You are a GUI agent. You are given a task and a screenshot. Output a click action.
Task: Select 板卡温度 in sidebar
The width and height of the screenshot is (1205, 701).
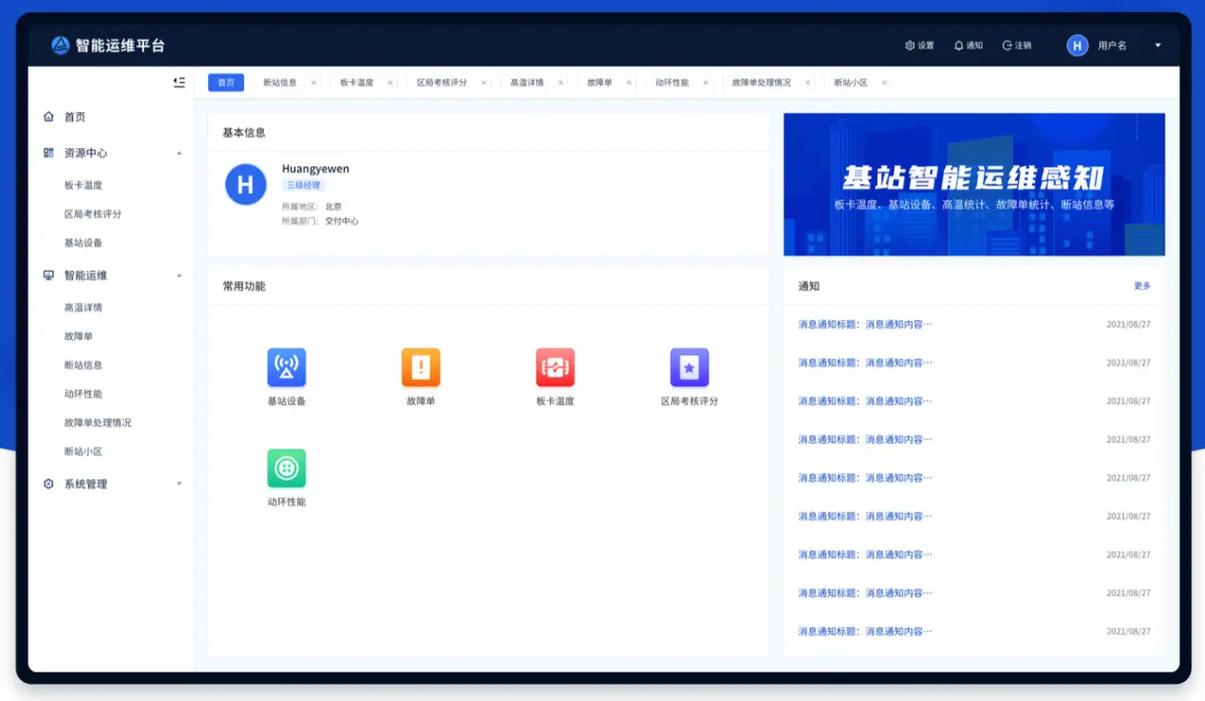coord(83,185)
